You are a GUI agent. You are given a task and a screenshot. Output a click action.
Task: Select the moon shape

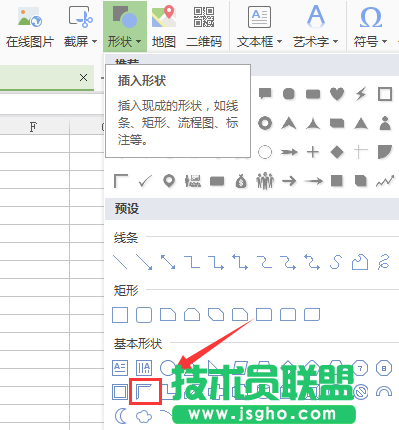tap(121, 416)
